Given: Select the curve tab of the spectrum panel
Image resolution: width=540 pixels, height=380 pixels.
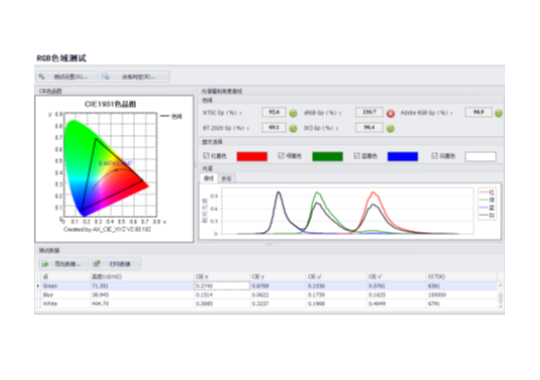Looking at the screenshot, I should pyautogui.click(x=209, y=178).
